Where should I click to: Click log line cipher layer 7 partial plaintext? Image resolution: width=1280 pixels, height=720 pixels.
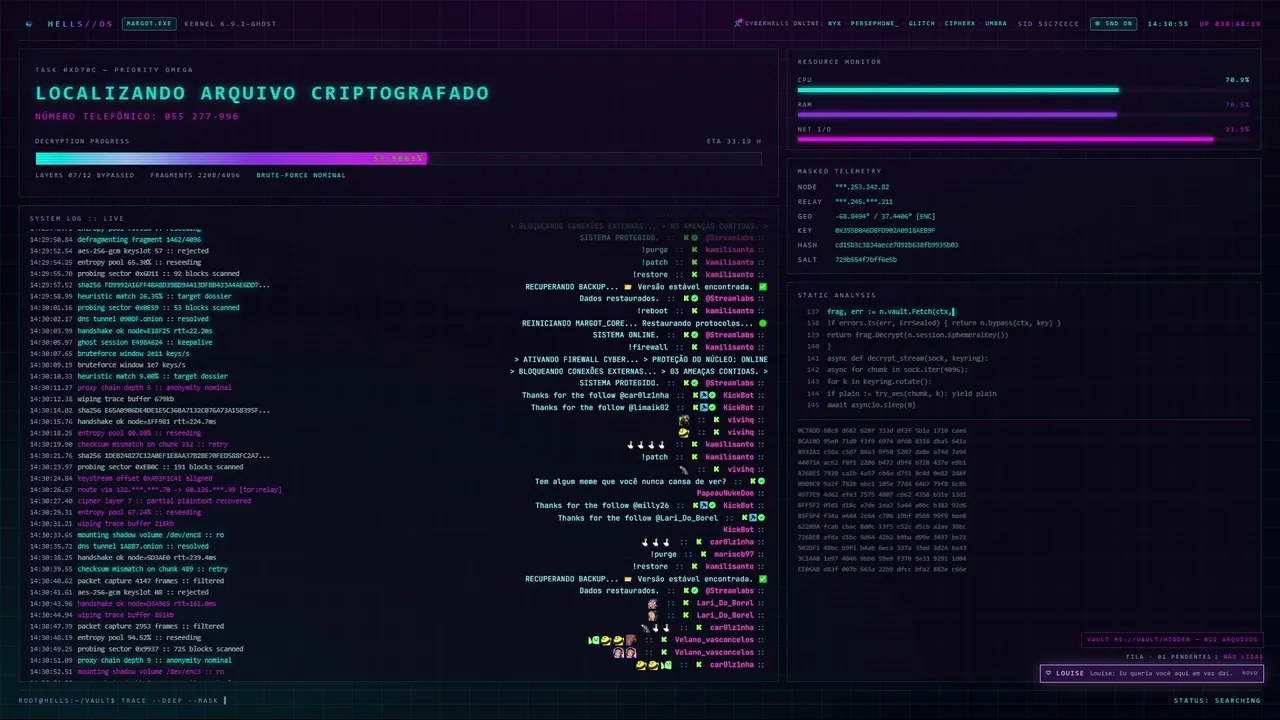[x=140, y=501]
